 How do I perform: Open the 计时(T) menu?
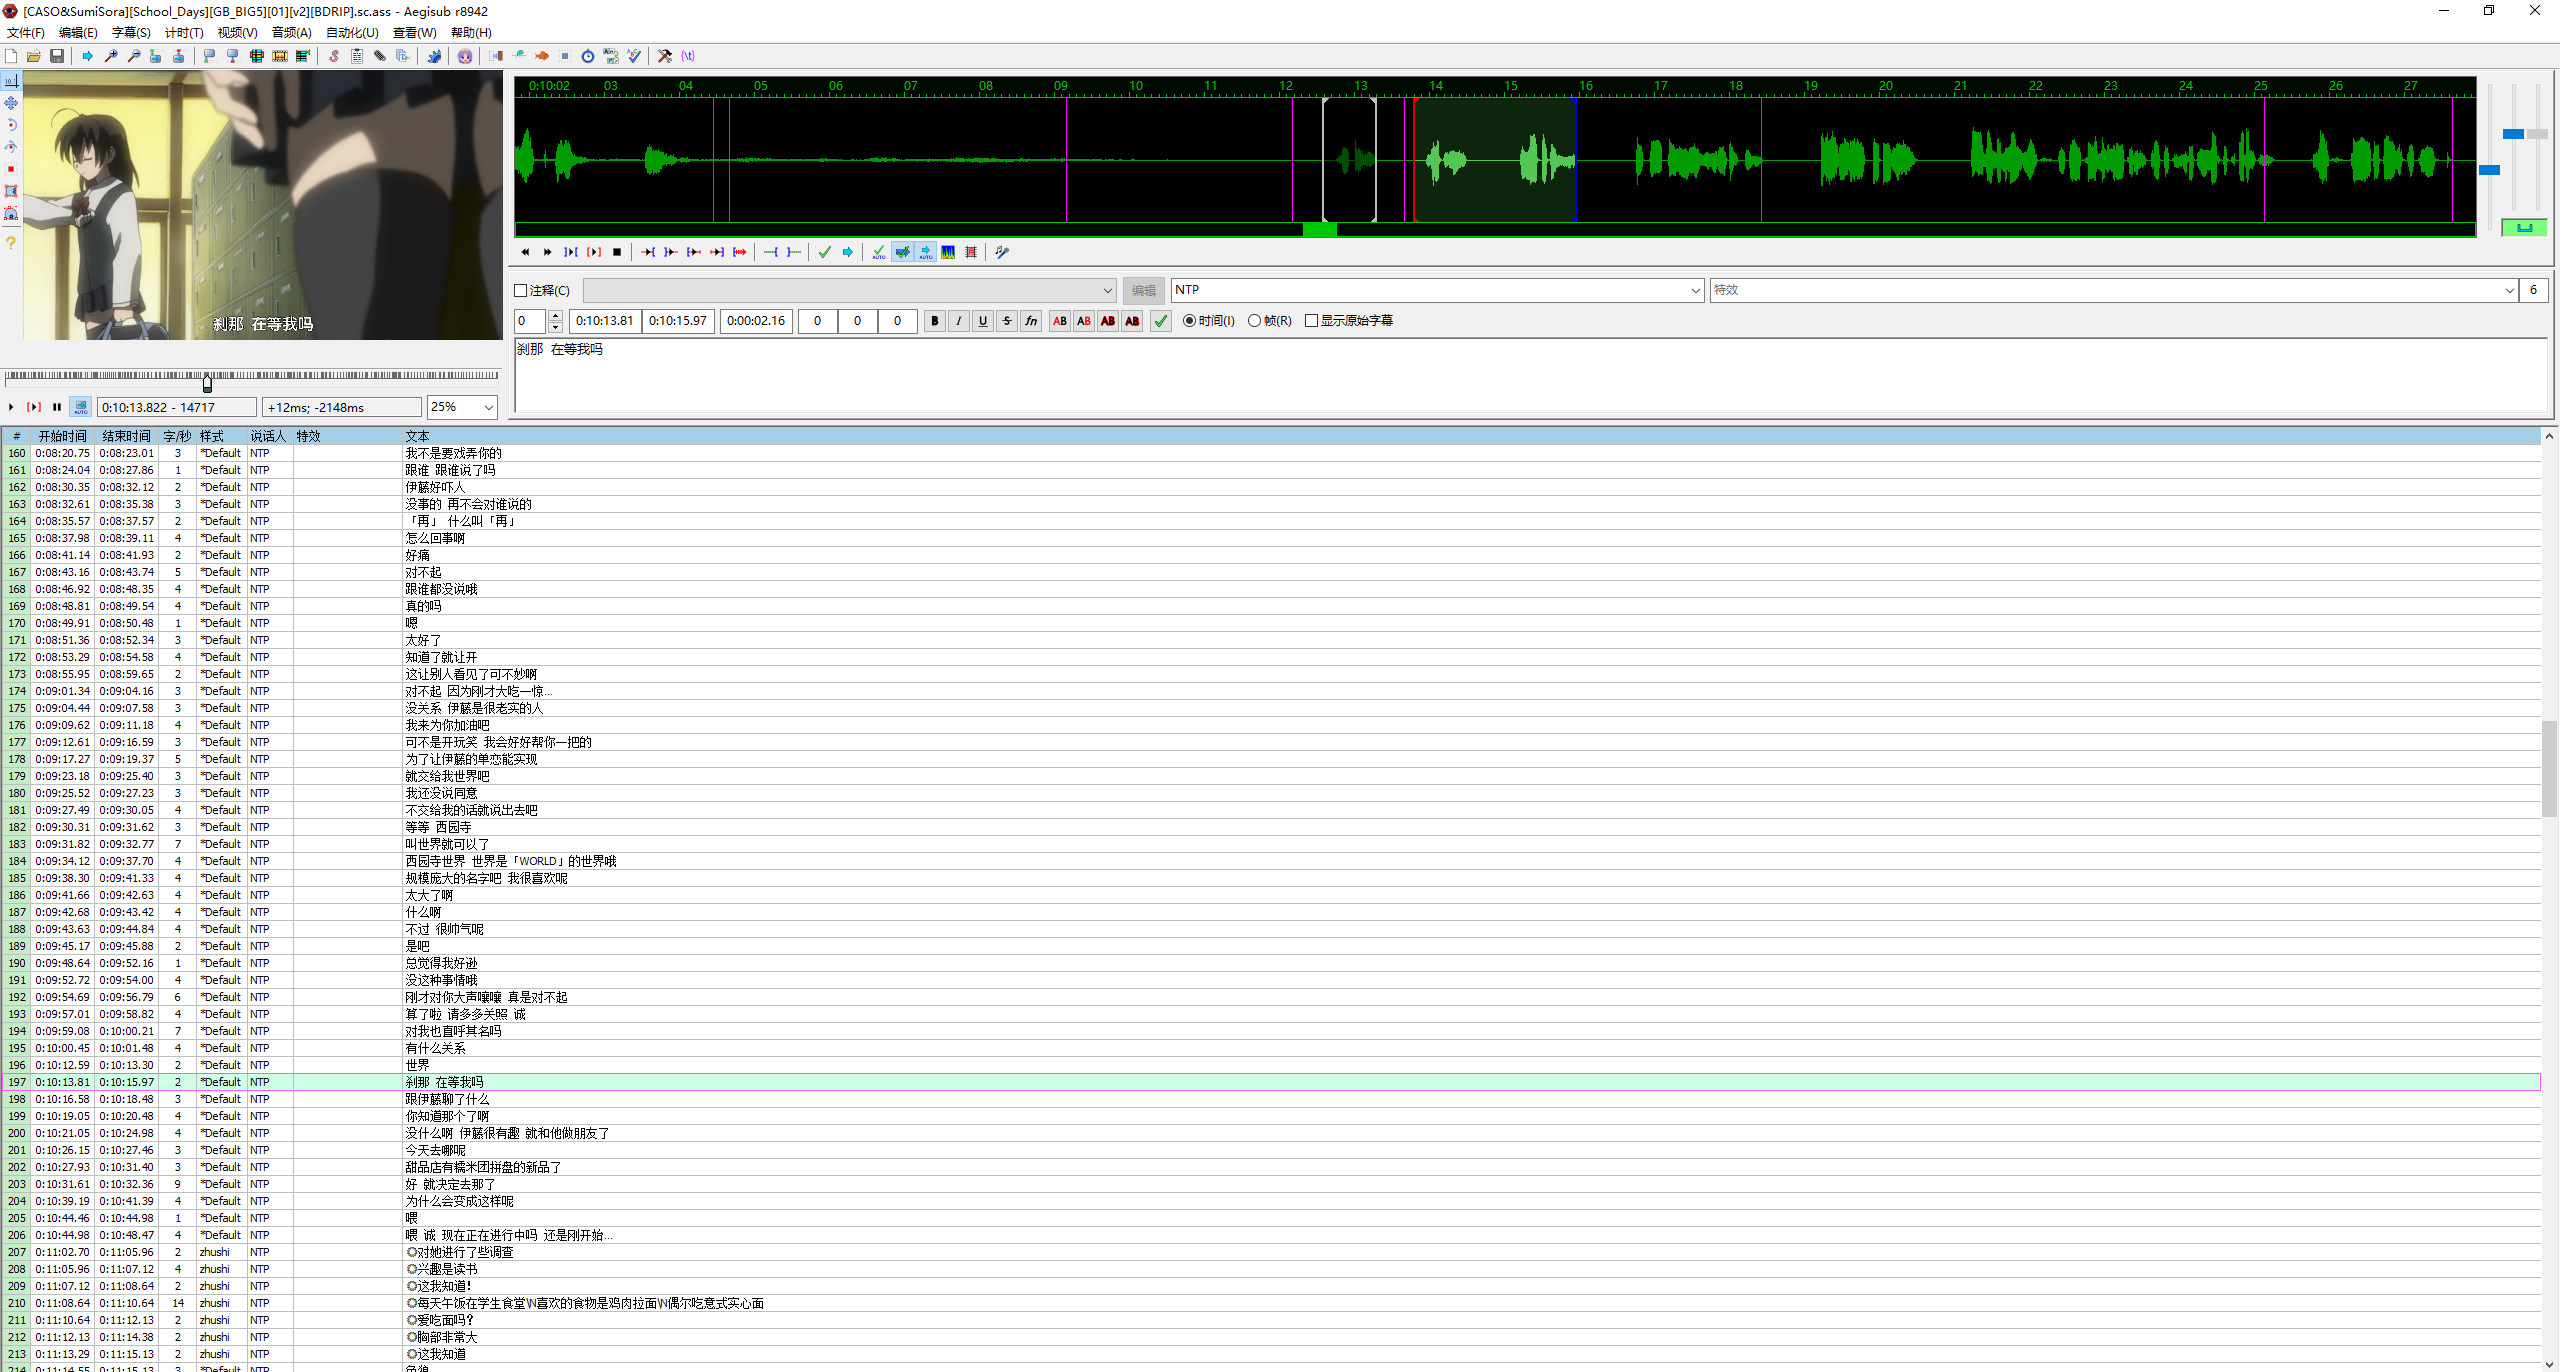[184, 33]
